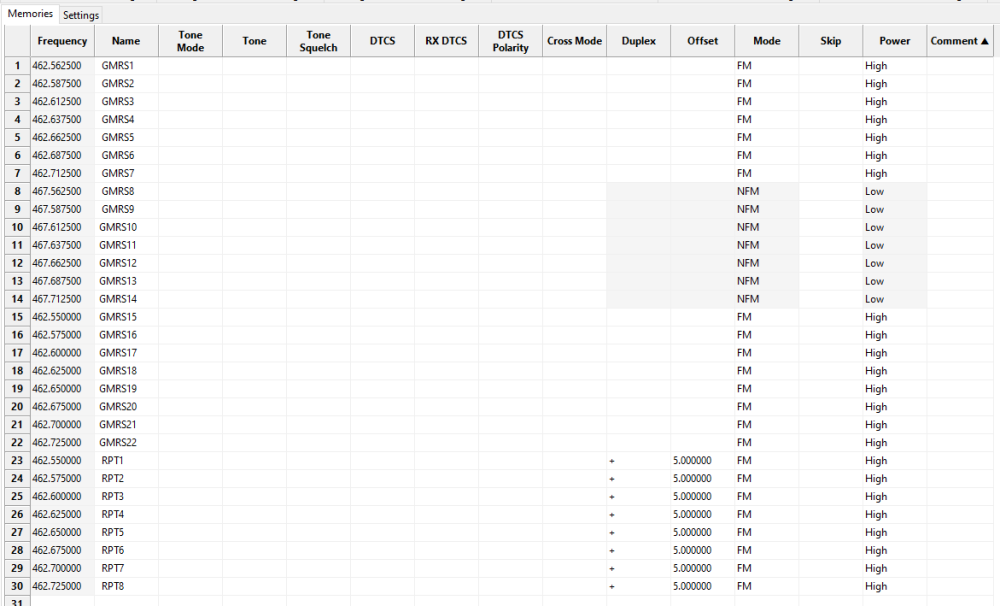Select the DTCS Polarity column header
1000x606 pixels.
pyautogui.click(x=510, y=41)
